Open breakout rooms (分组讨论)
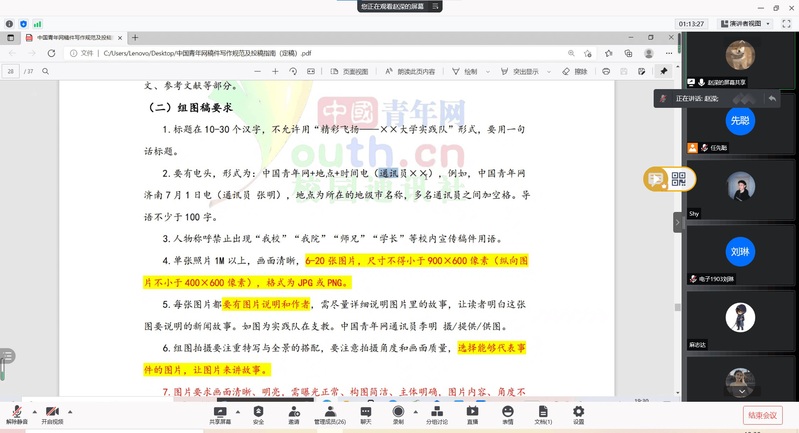799x433 pixels. click(x=437, y=415)
